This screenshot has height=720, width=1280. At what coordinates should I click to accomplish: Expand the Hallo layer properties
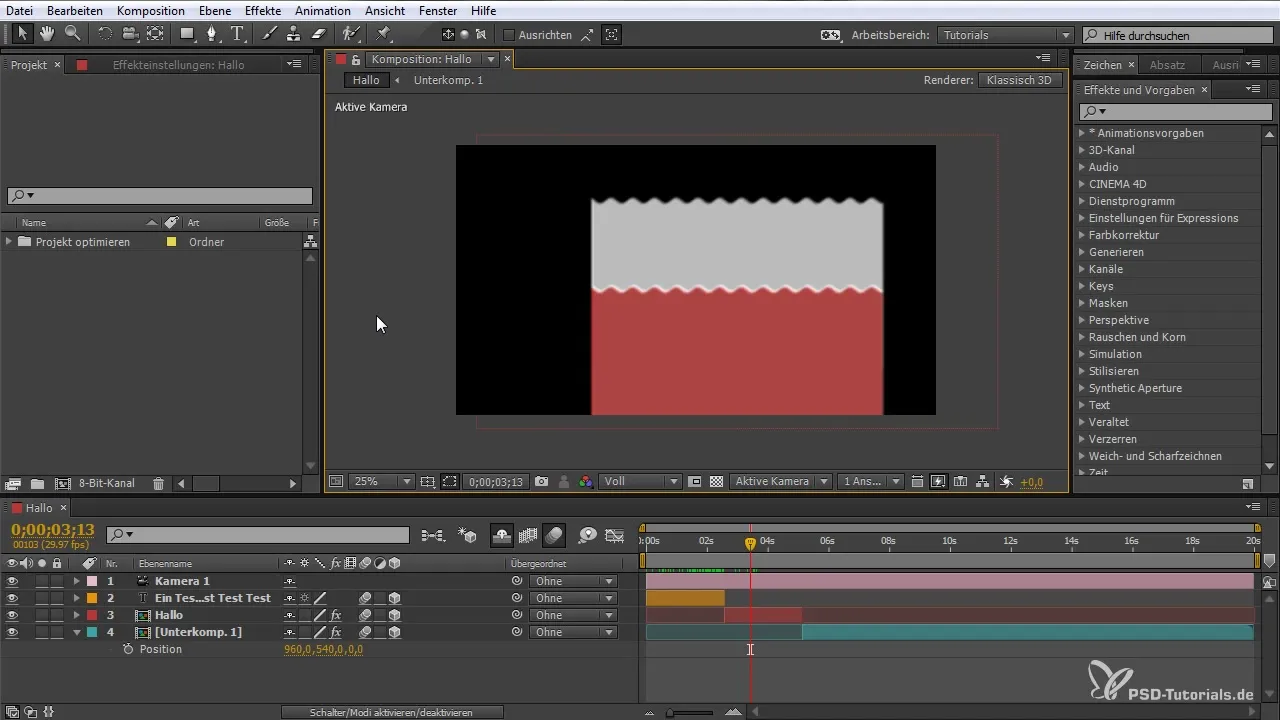76,615
